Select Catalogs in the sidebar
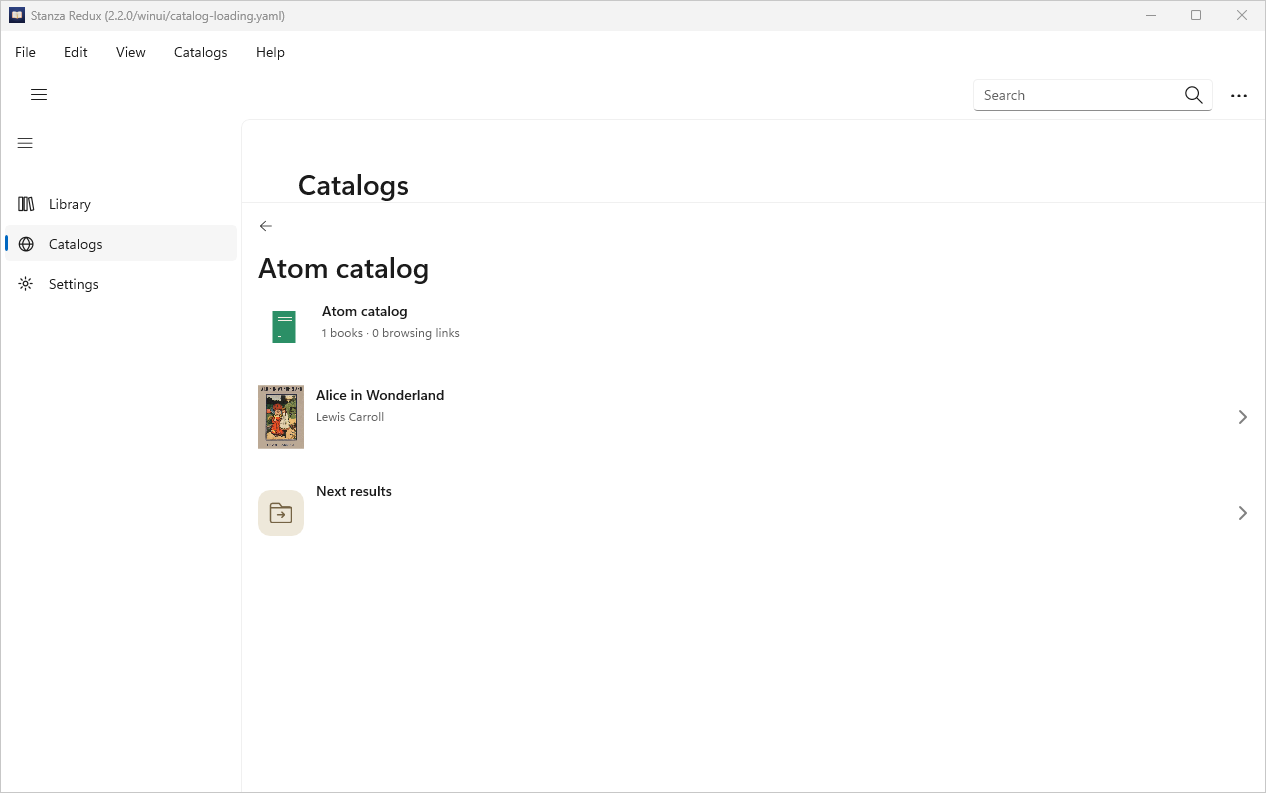 click(121, 244)
